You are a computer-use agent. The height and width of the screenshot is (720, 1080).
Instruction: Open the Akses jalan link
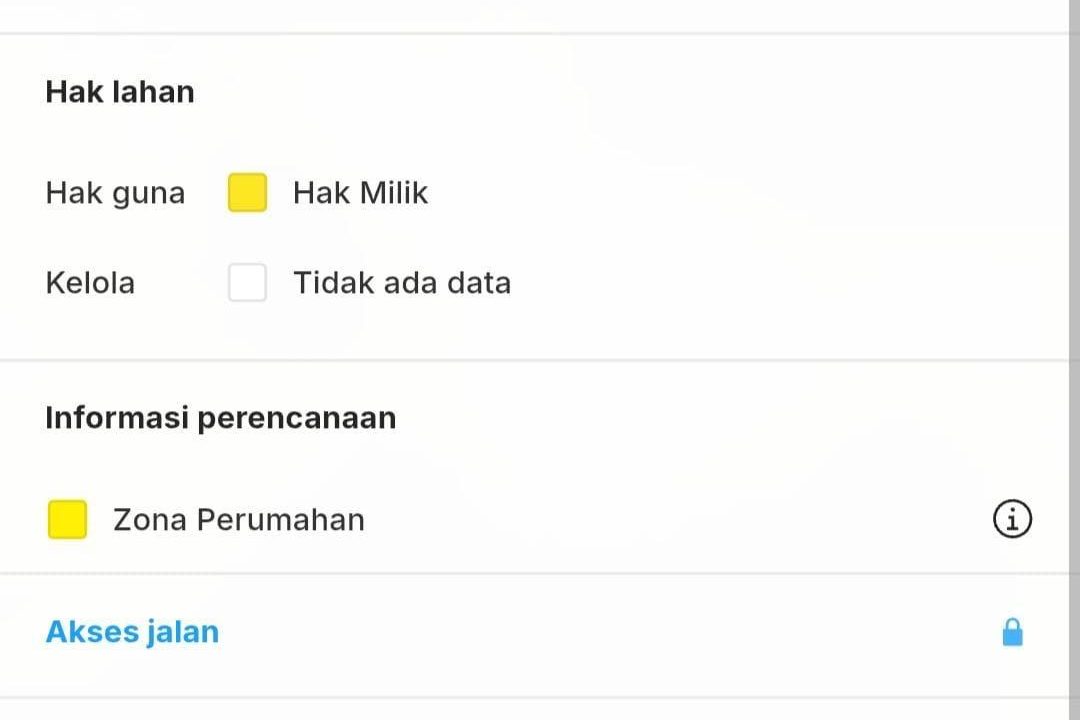(132, 632)
